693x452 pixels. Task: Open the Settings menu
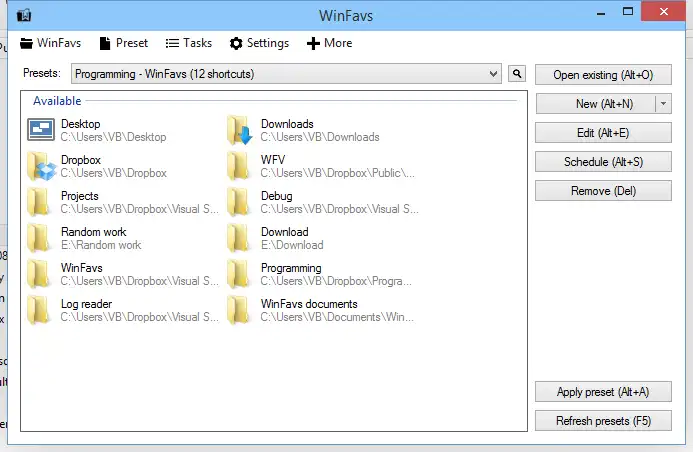point(259,43)
